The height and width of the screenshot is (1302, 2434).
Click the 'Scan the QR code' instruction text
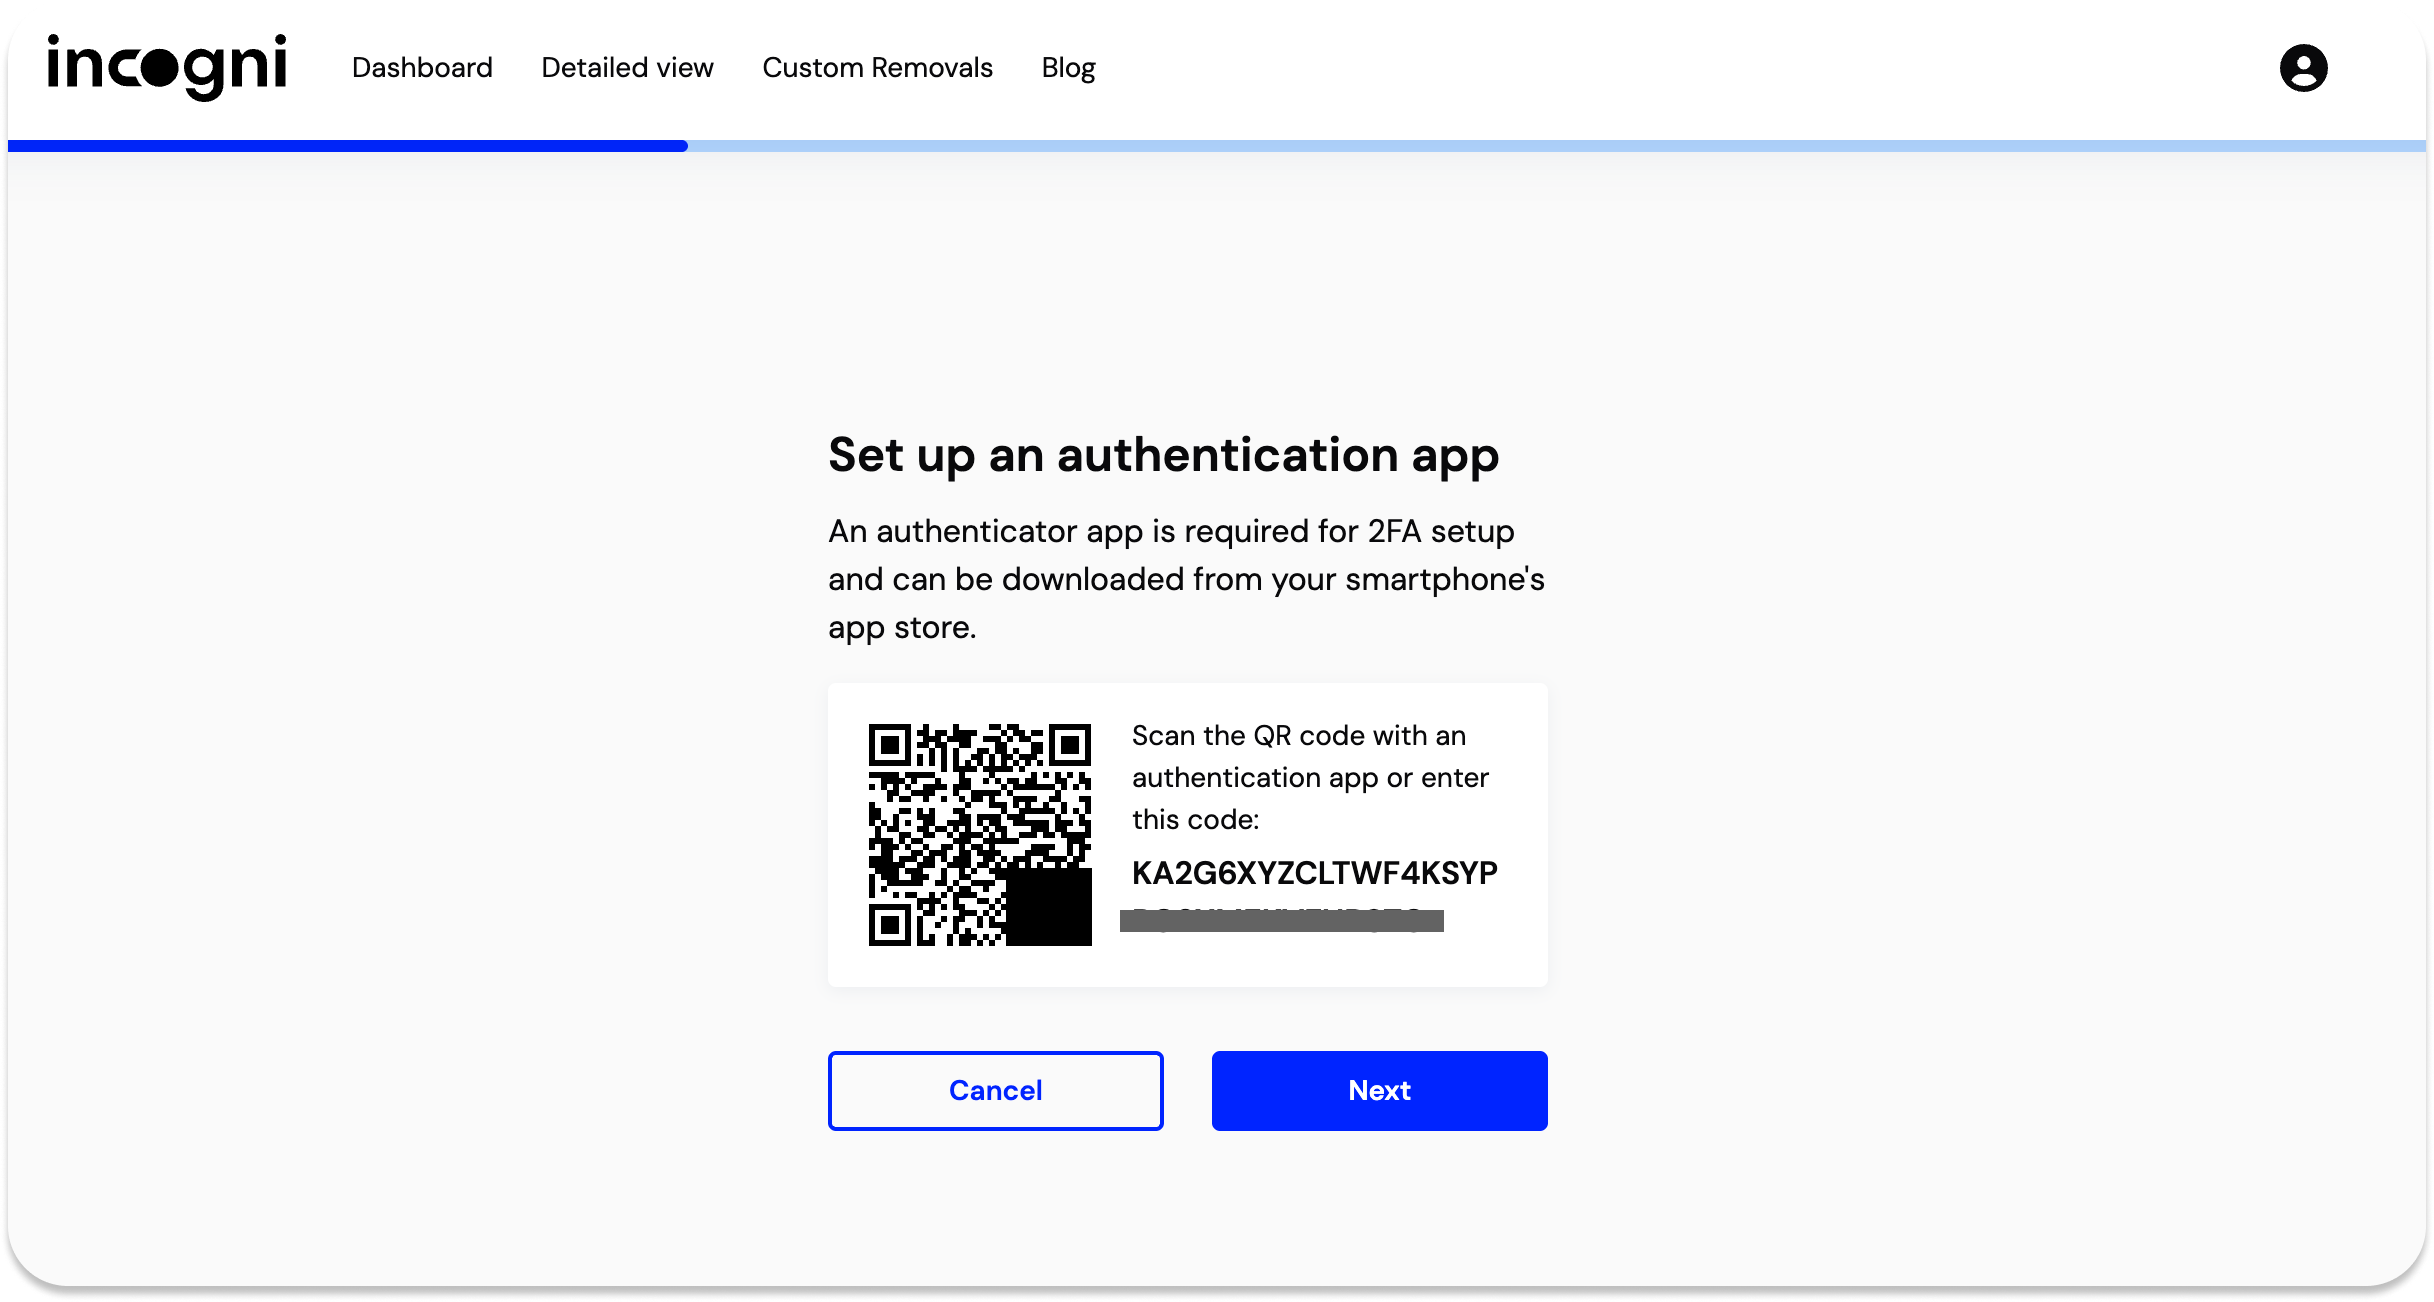[1309, 777]
